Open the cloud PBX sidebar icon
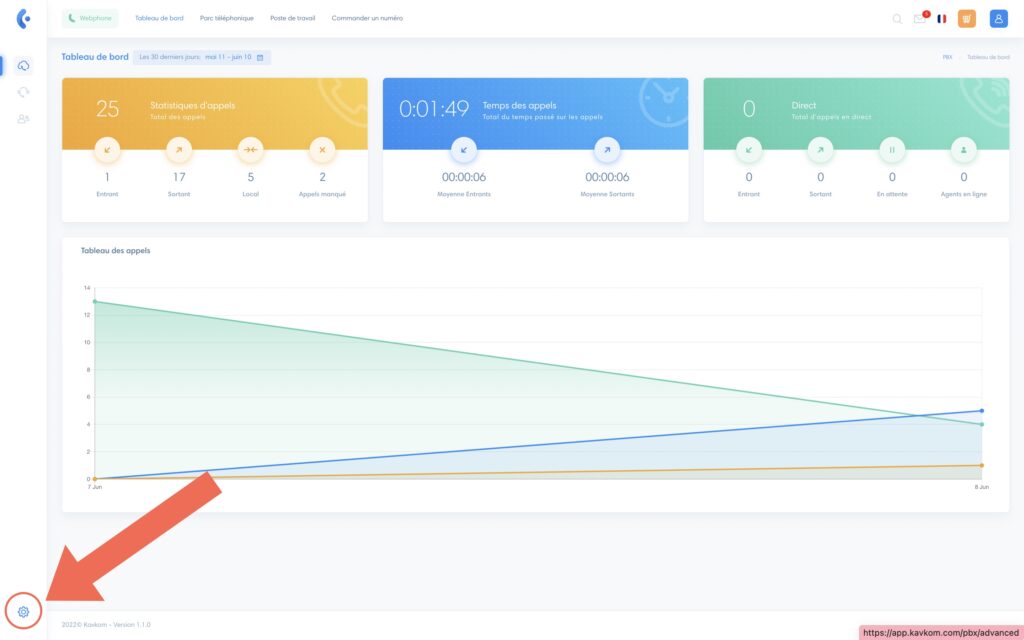 pyautogui.click(x=23, y=65)
